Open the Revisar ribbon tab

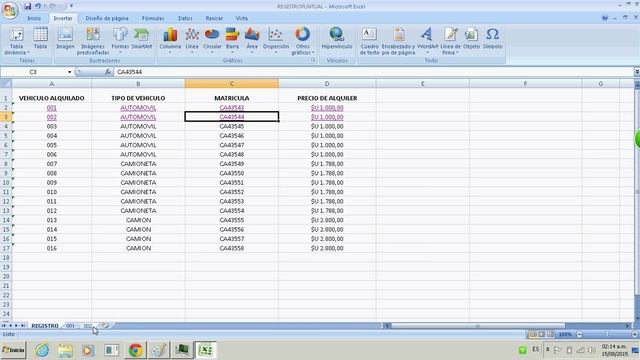pyautogui.click(x=214, y=18)
